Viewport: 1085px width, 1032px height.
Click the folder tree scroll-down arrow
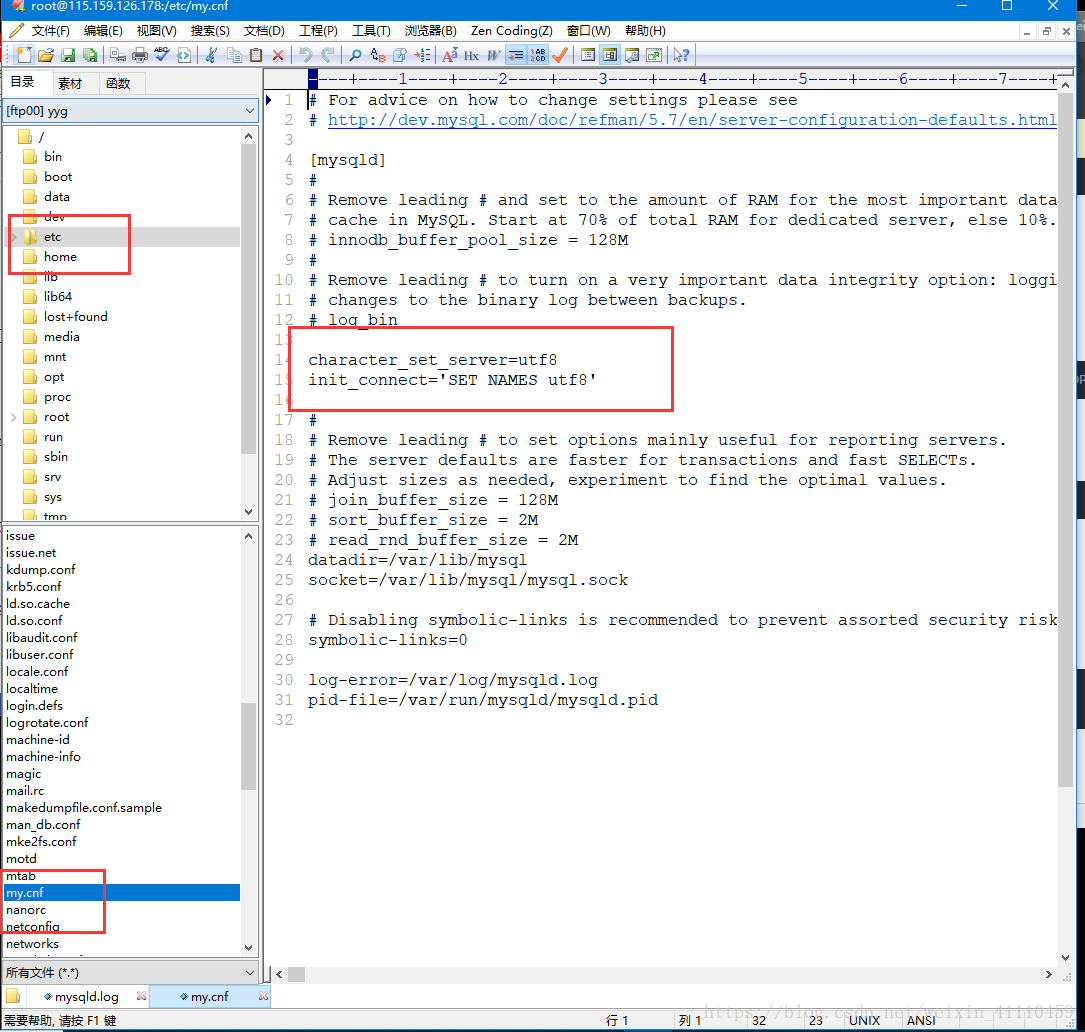[249, 512]
